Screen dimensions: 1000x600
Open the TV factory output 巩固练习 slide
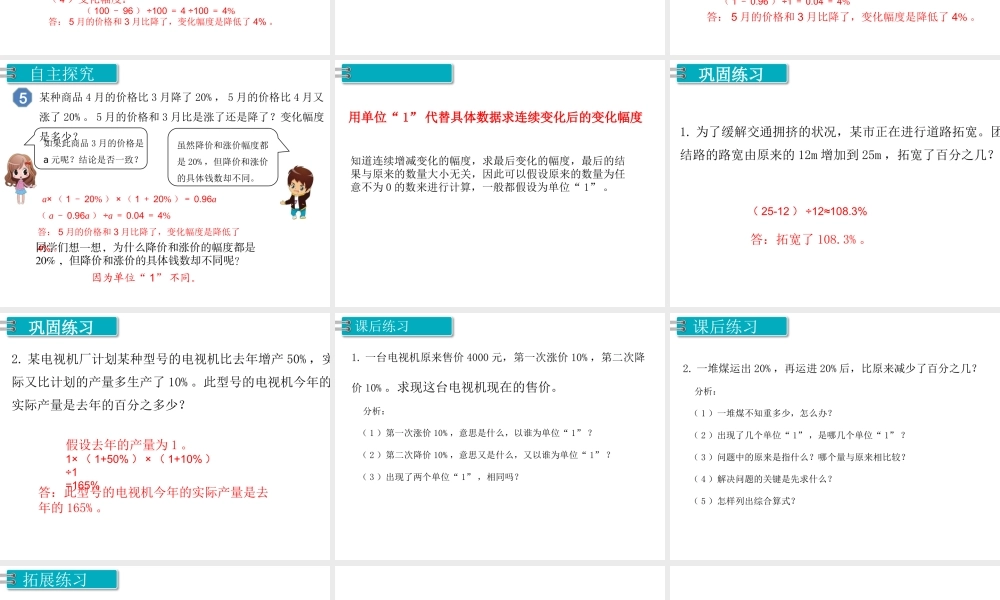pyautogui.click(x=165, y=435)
